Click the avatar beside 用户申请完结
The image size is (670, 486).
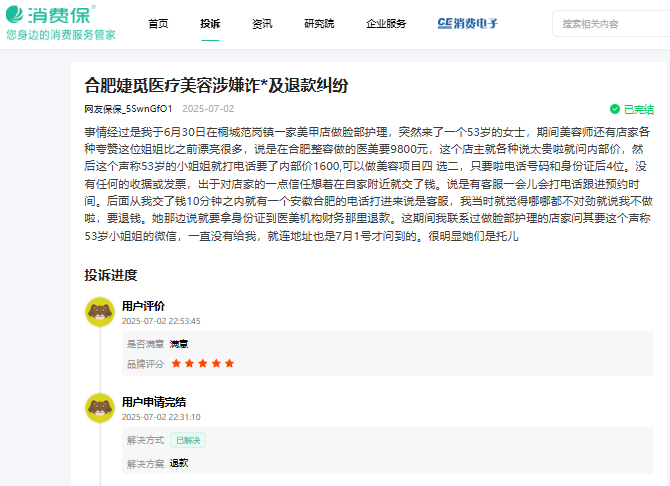point(100,408)
